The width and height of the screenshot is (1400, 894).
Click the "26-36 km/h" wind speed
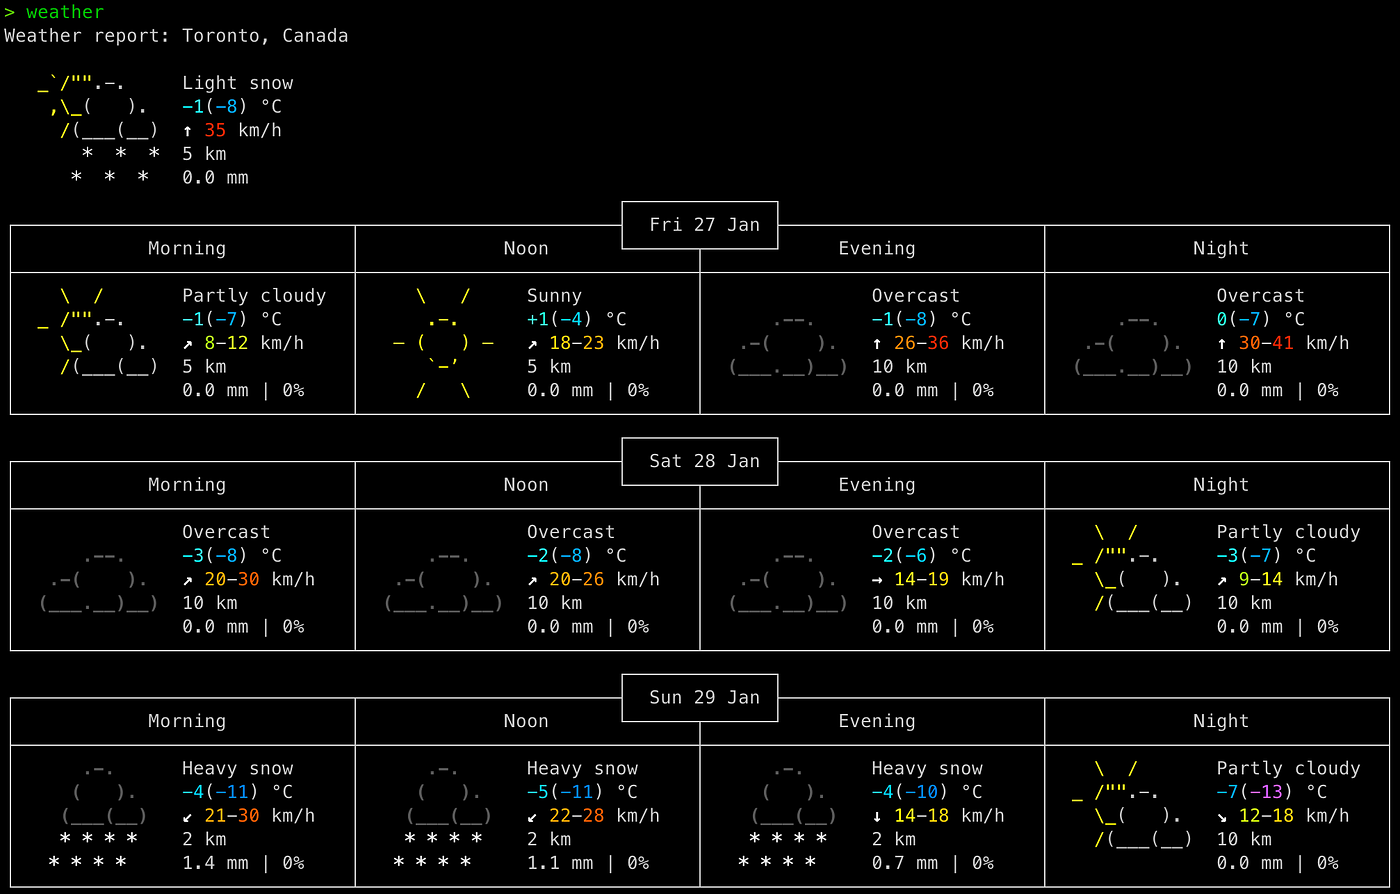click(949, 343)
